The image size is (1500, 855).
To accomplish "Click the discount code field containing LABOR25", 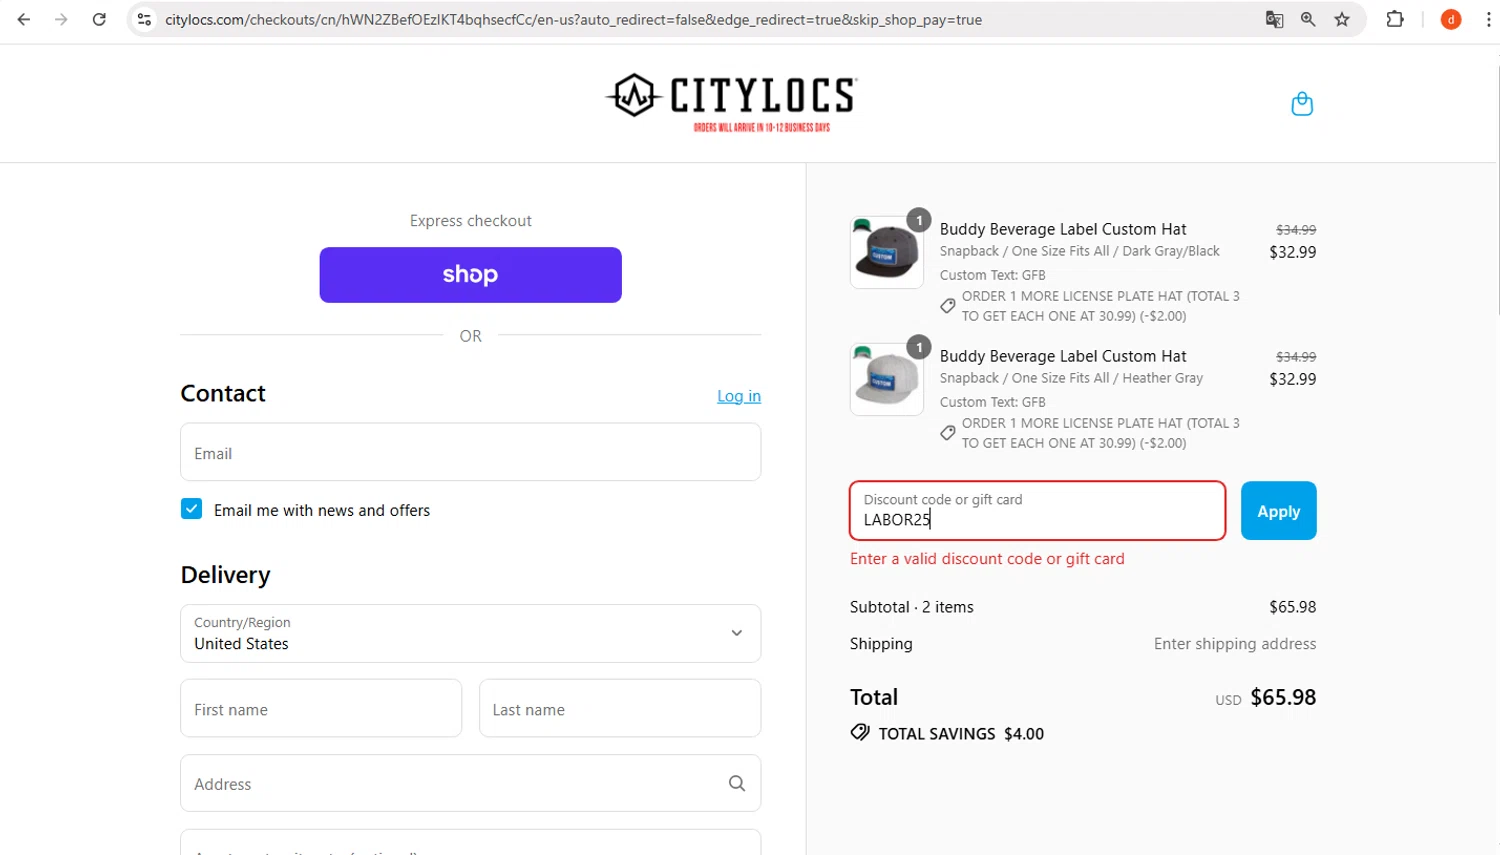I will (x=1037, y=511).
